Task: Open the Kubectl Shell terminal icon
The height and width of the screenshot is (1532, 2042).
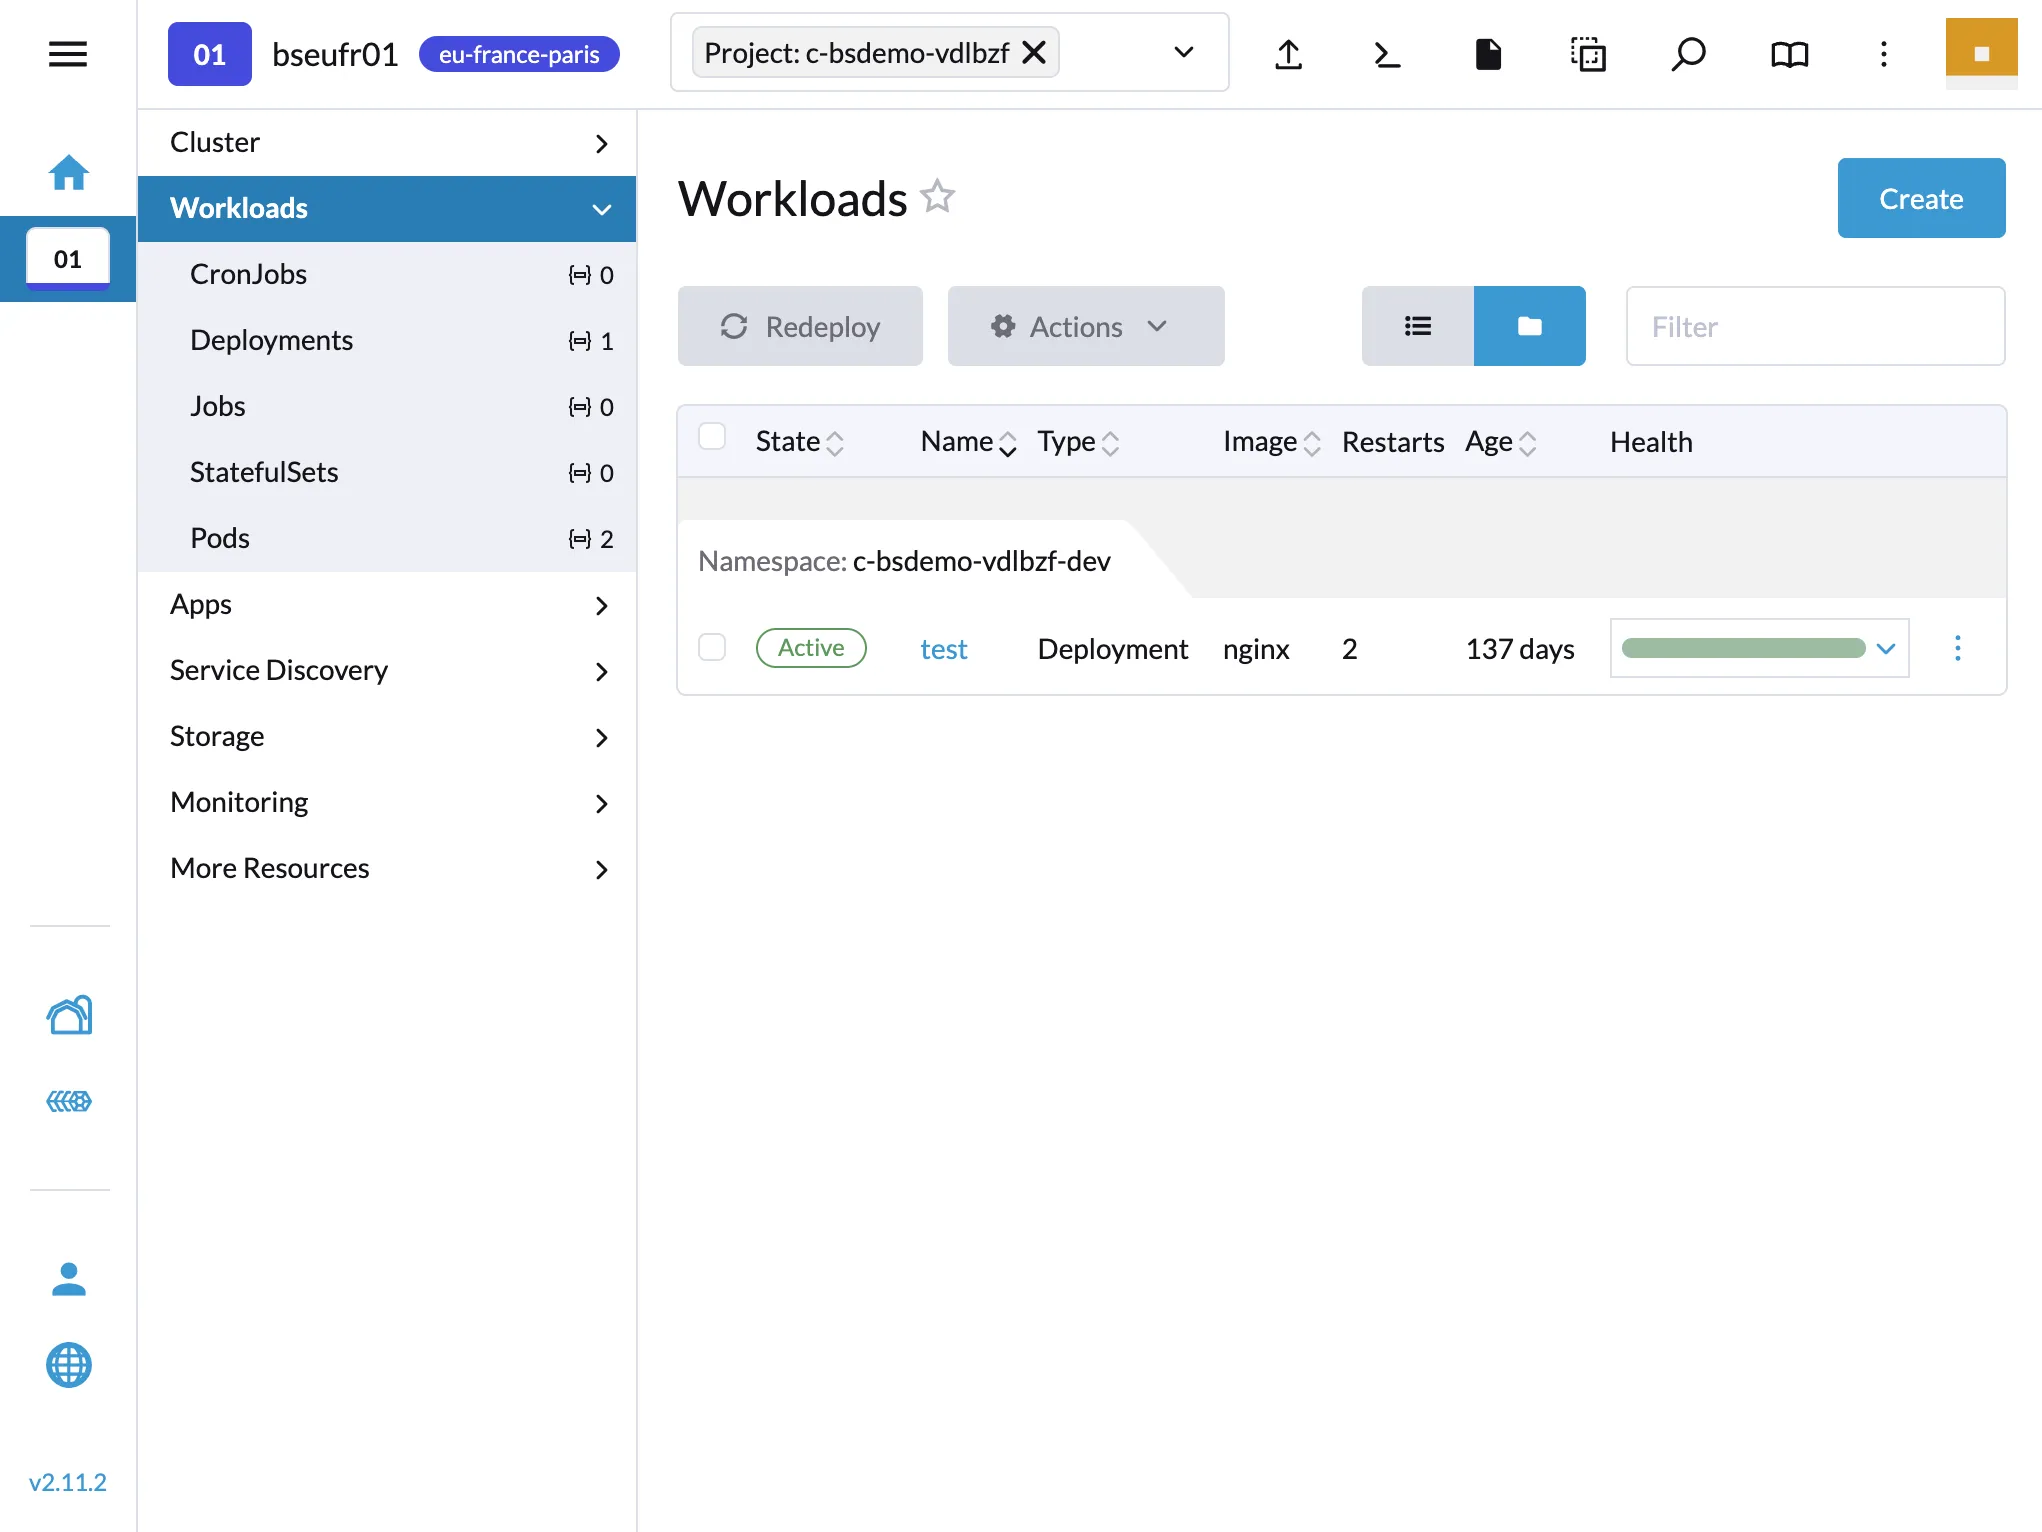Action: click(1387, 54)
